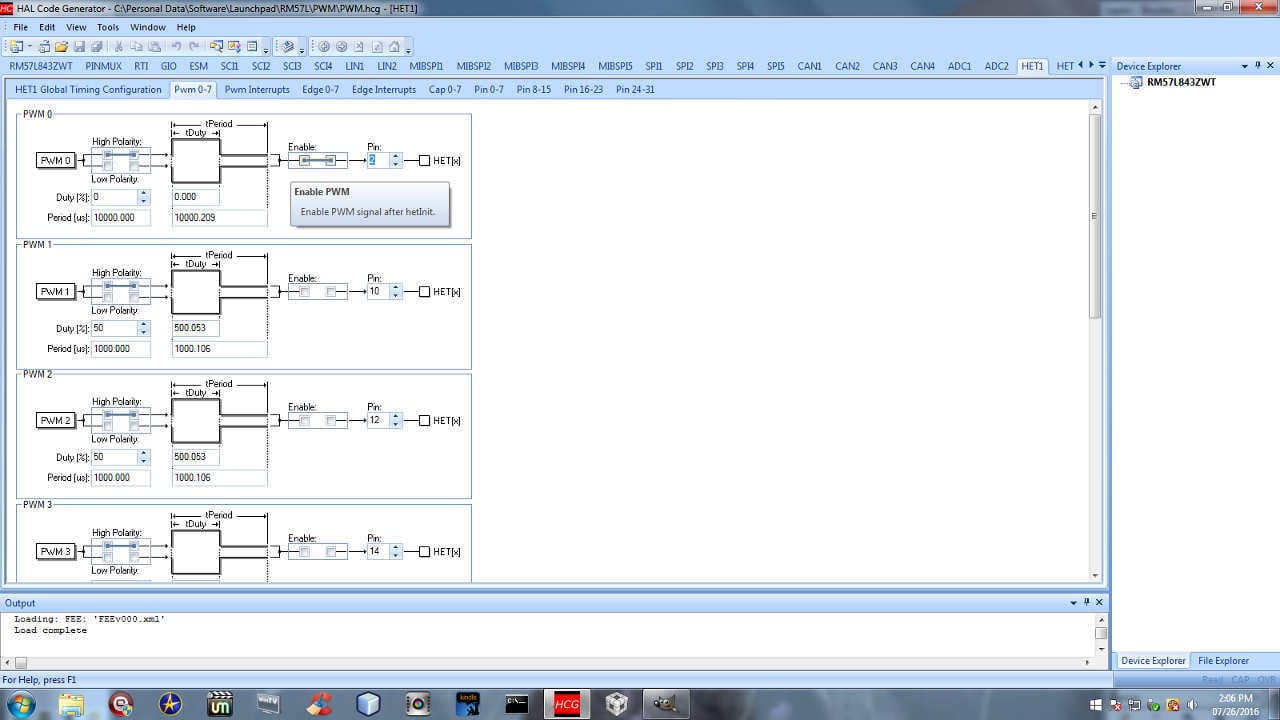This screenshot has width=1280, height=720.
Task: Click the Open project folder toolbar icon
Action: point(62,47)
